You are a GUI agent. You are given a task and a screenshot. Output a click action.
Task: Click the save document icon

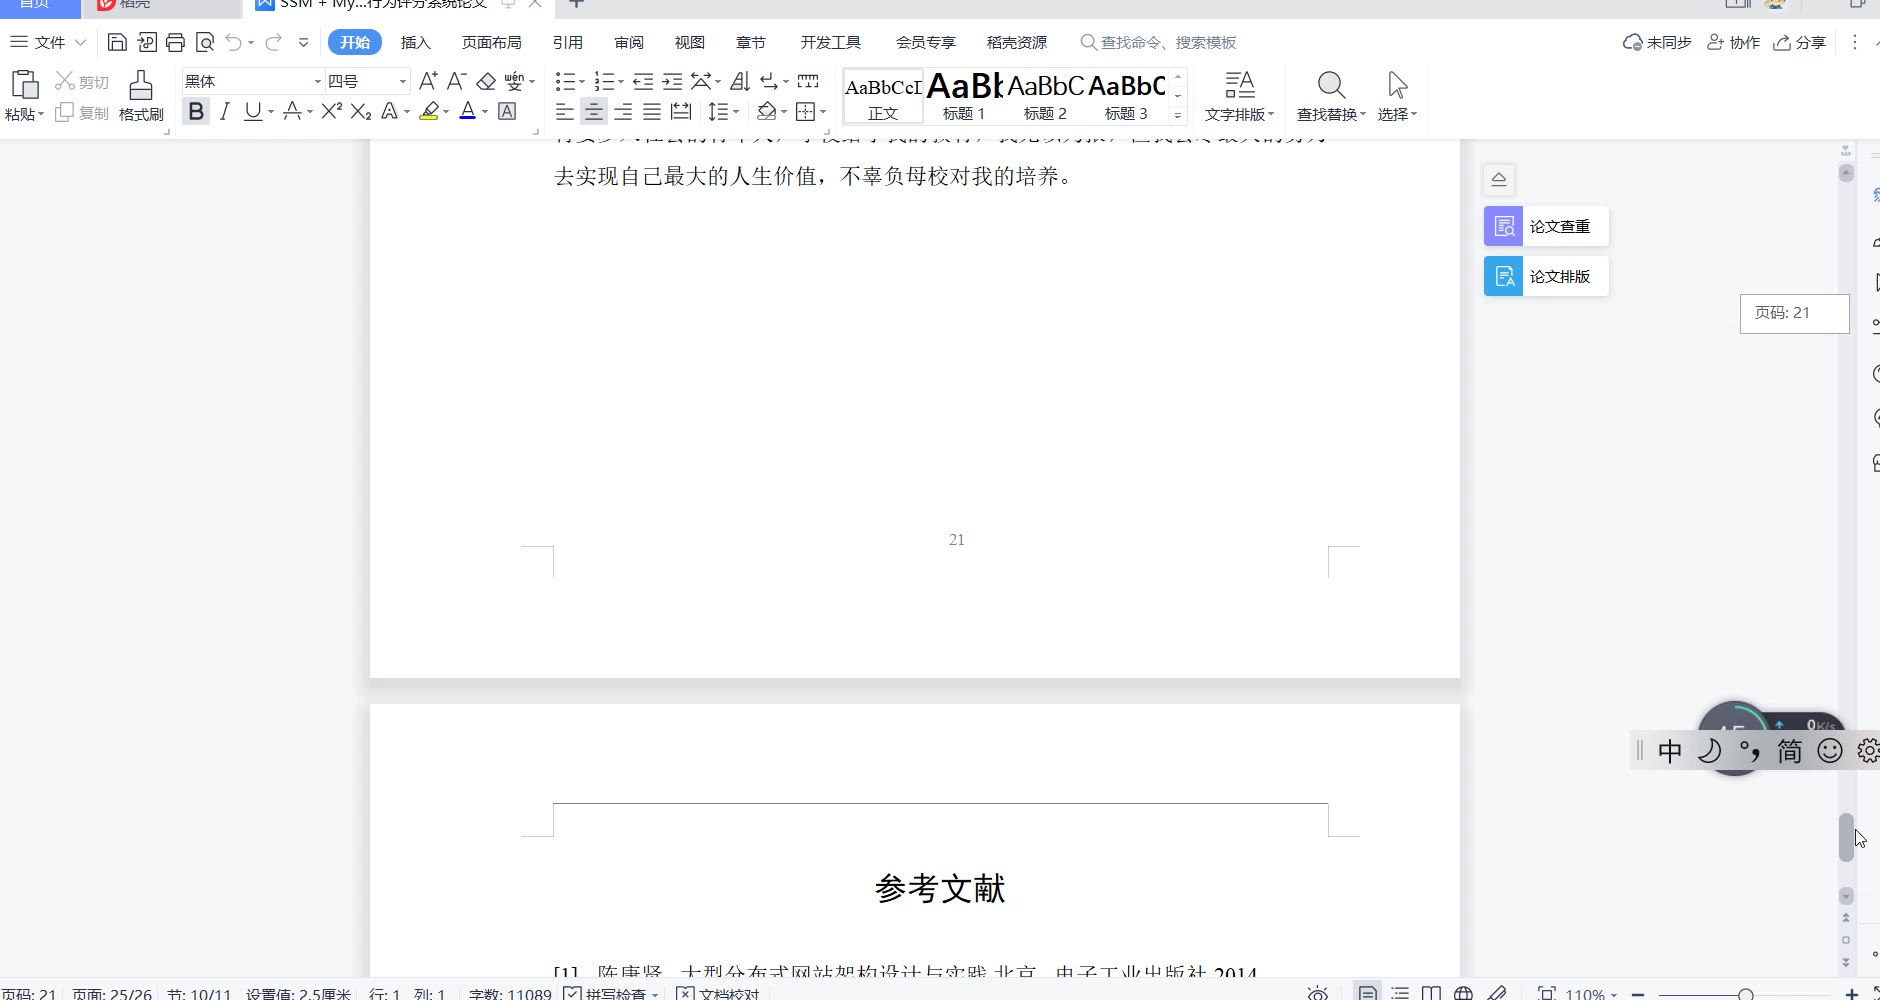tap(117, 42)
